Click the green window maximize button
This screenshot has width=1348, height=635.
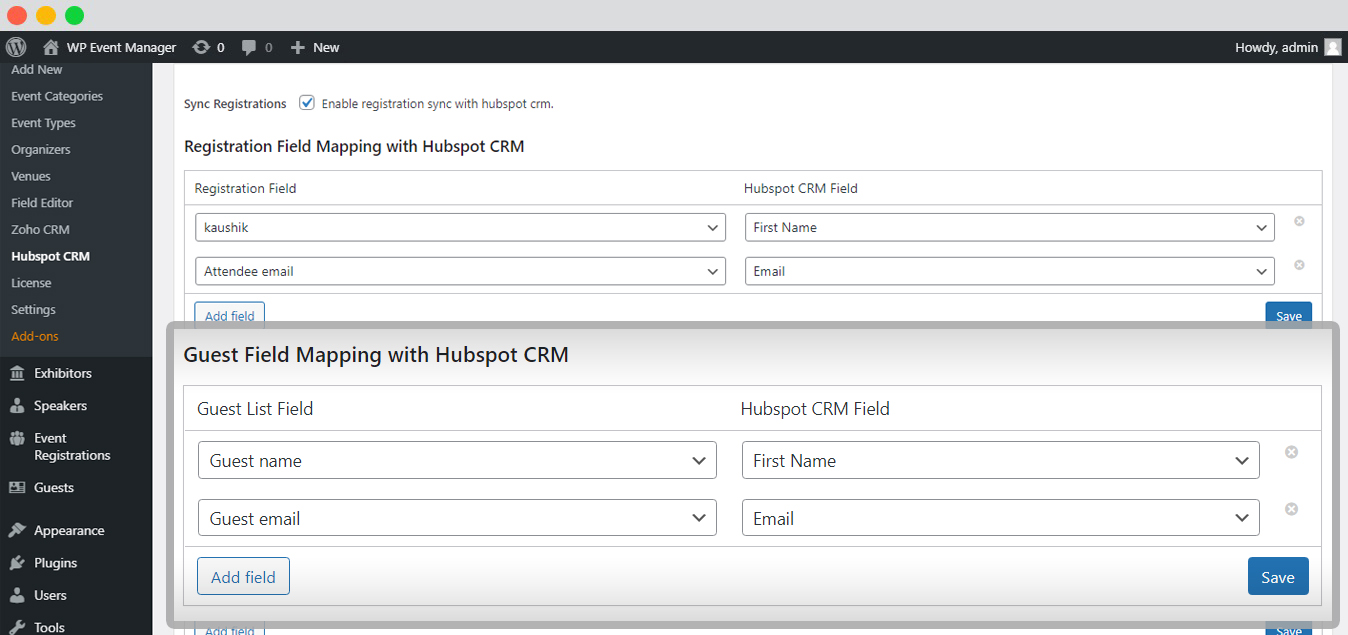point(74,15)
